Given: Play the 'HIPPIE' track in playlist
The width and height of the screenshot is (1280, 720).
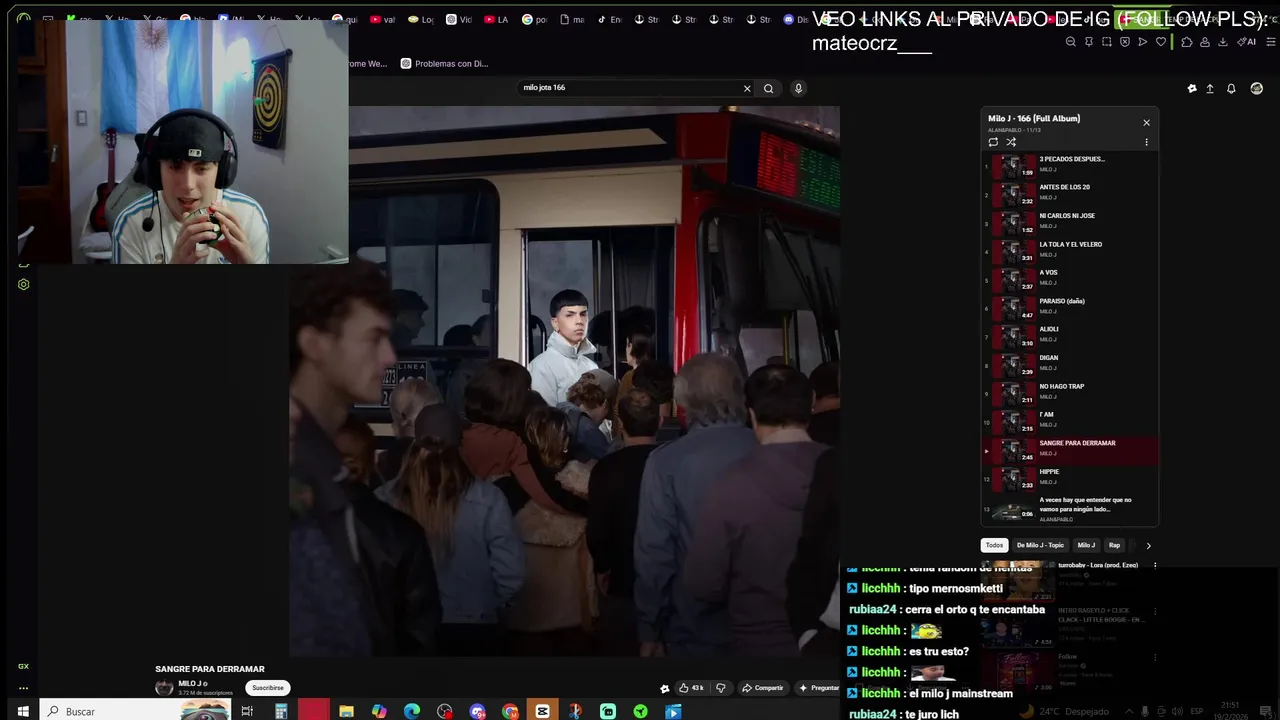Looking at the screenshot, I should pos(1070,478).
